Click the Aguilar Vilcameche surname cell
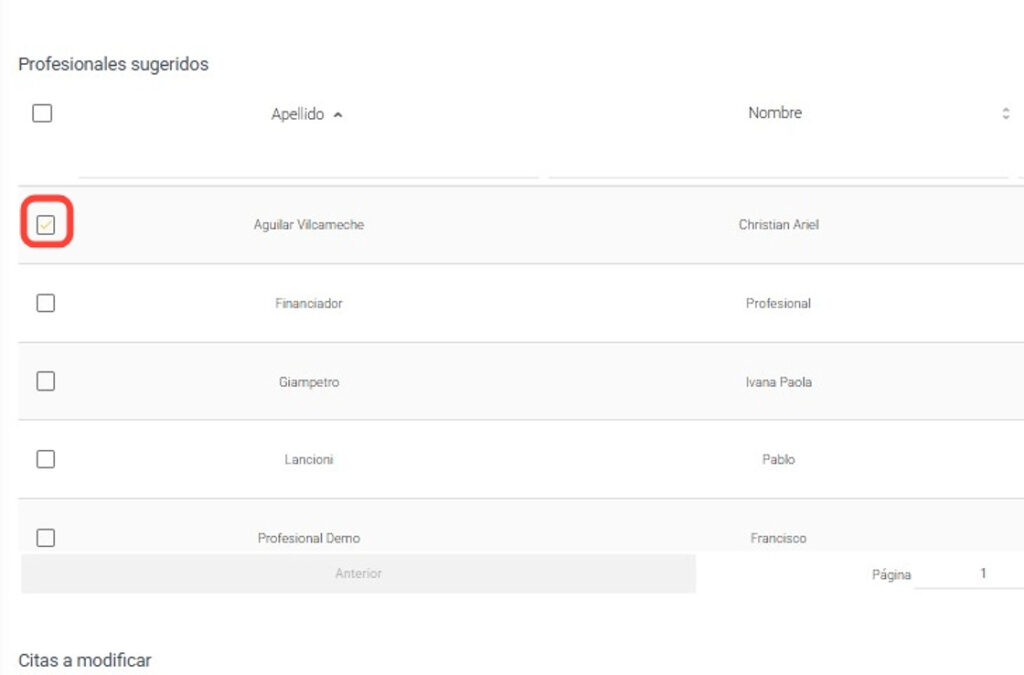This screenshot has width=1024, height=675. 308,225
